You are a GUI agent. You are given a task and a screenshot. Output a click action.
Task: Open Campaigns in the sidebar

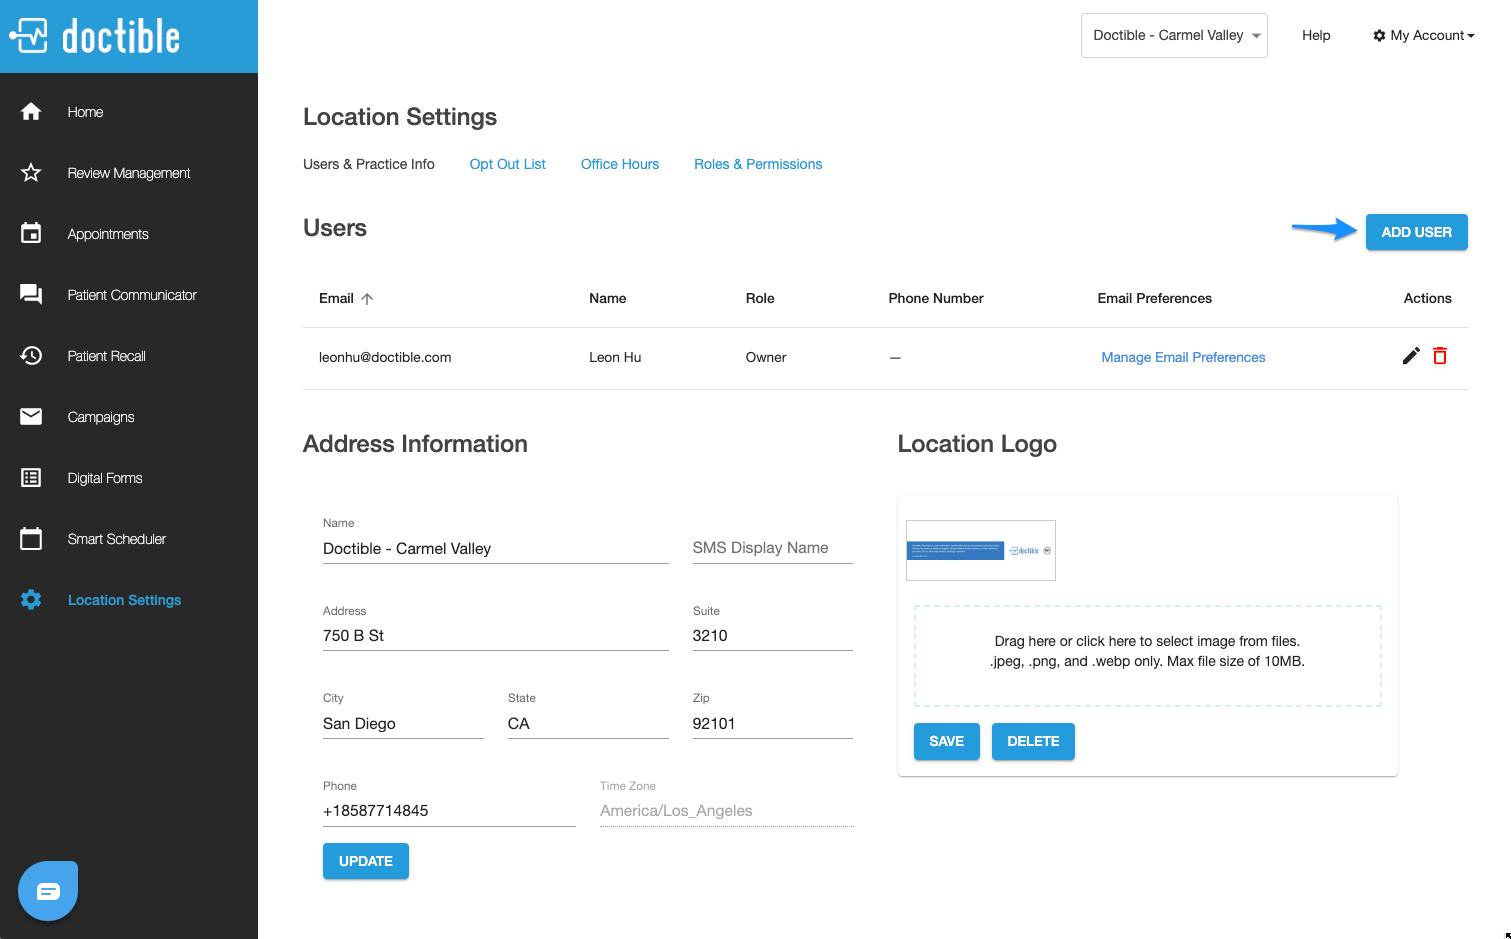pos(101,417)
